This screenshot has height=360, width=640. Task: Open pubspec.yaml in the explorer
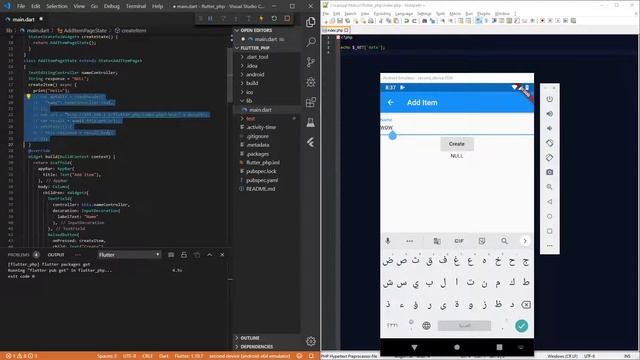[x=262, y=180]
